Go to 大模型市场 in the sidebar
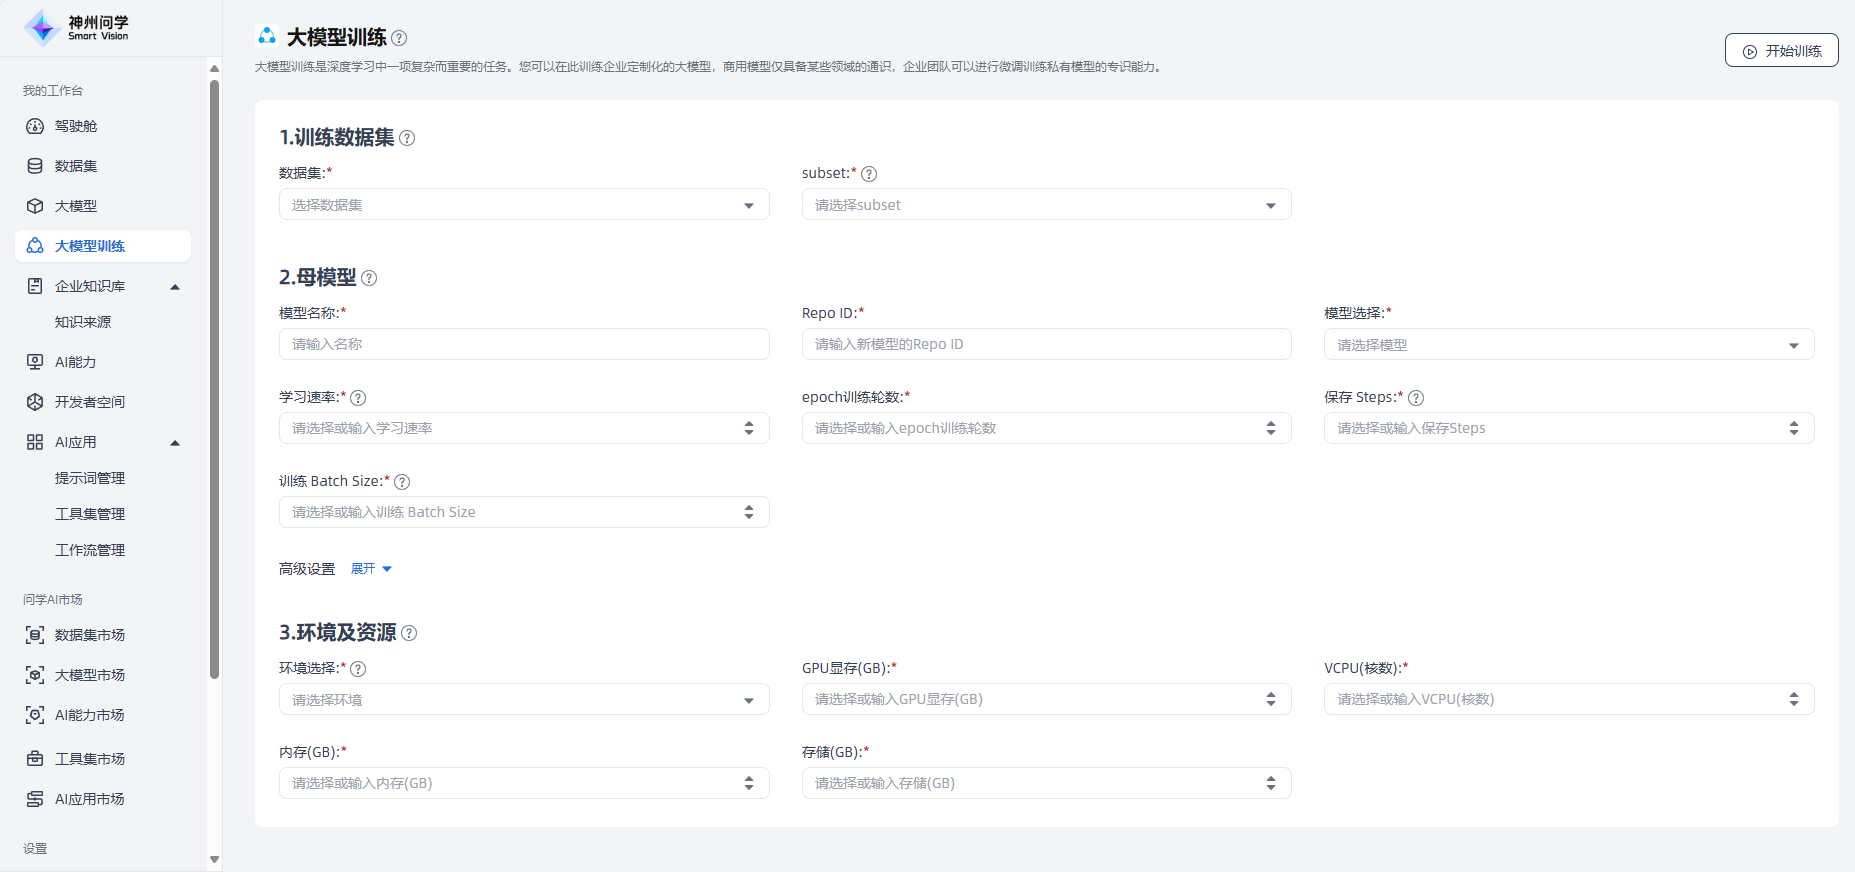This screenshot has height=872, width=1855. point(90,675)
